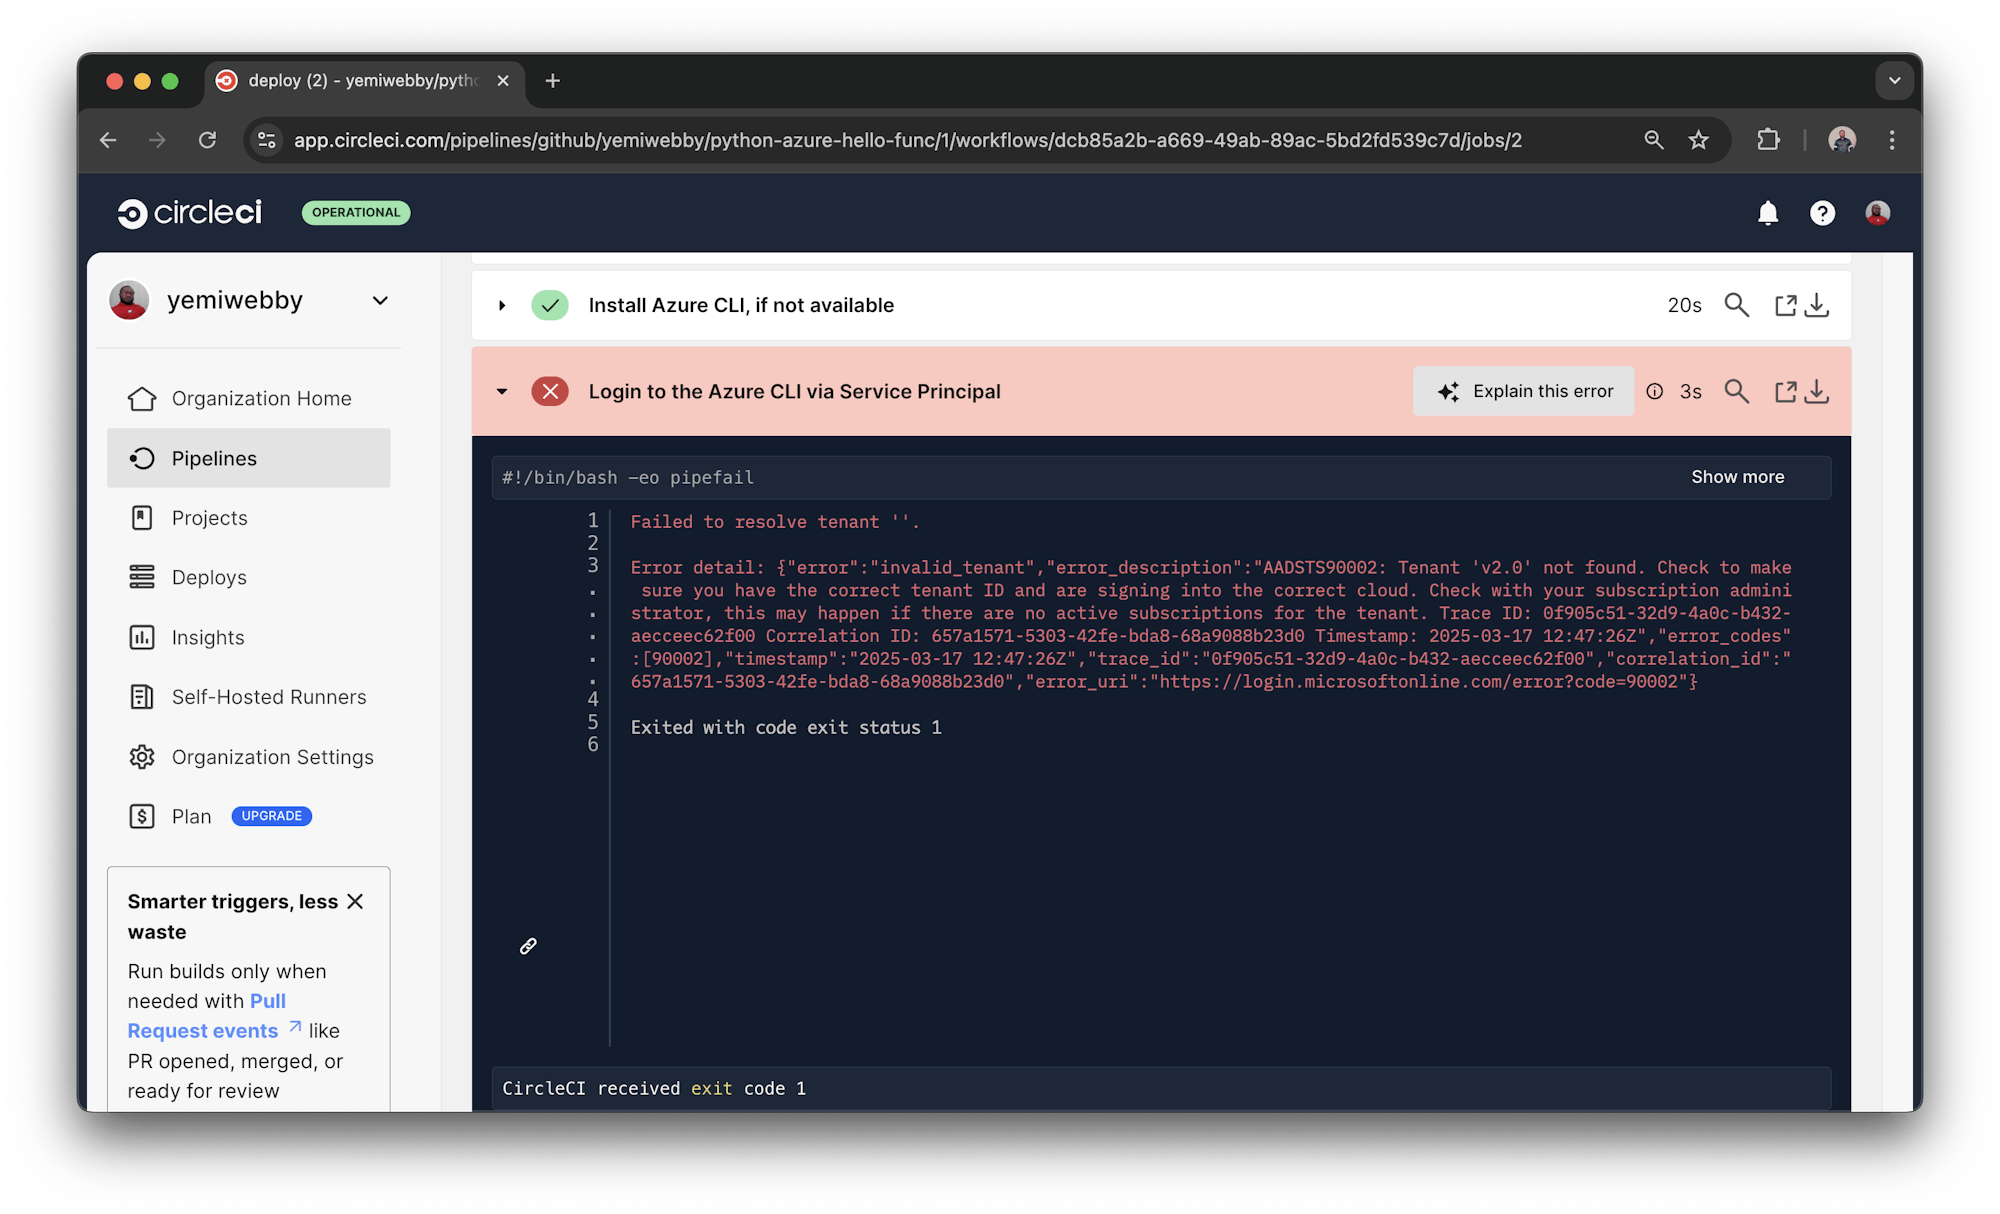Open the failed step log in new window

(1786, 391)
